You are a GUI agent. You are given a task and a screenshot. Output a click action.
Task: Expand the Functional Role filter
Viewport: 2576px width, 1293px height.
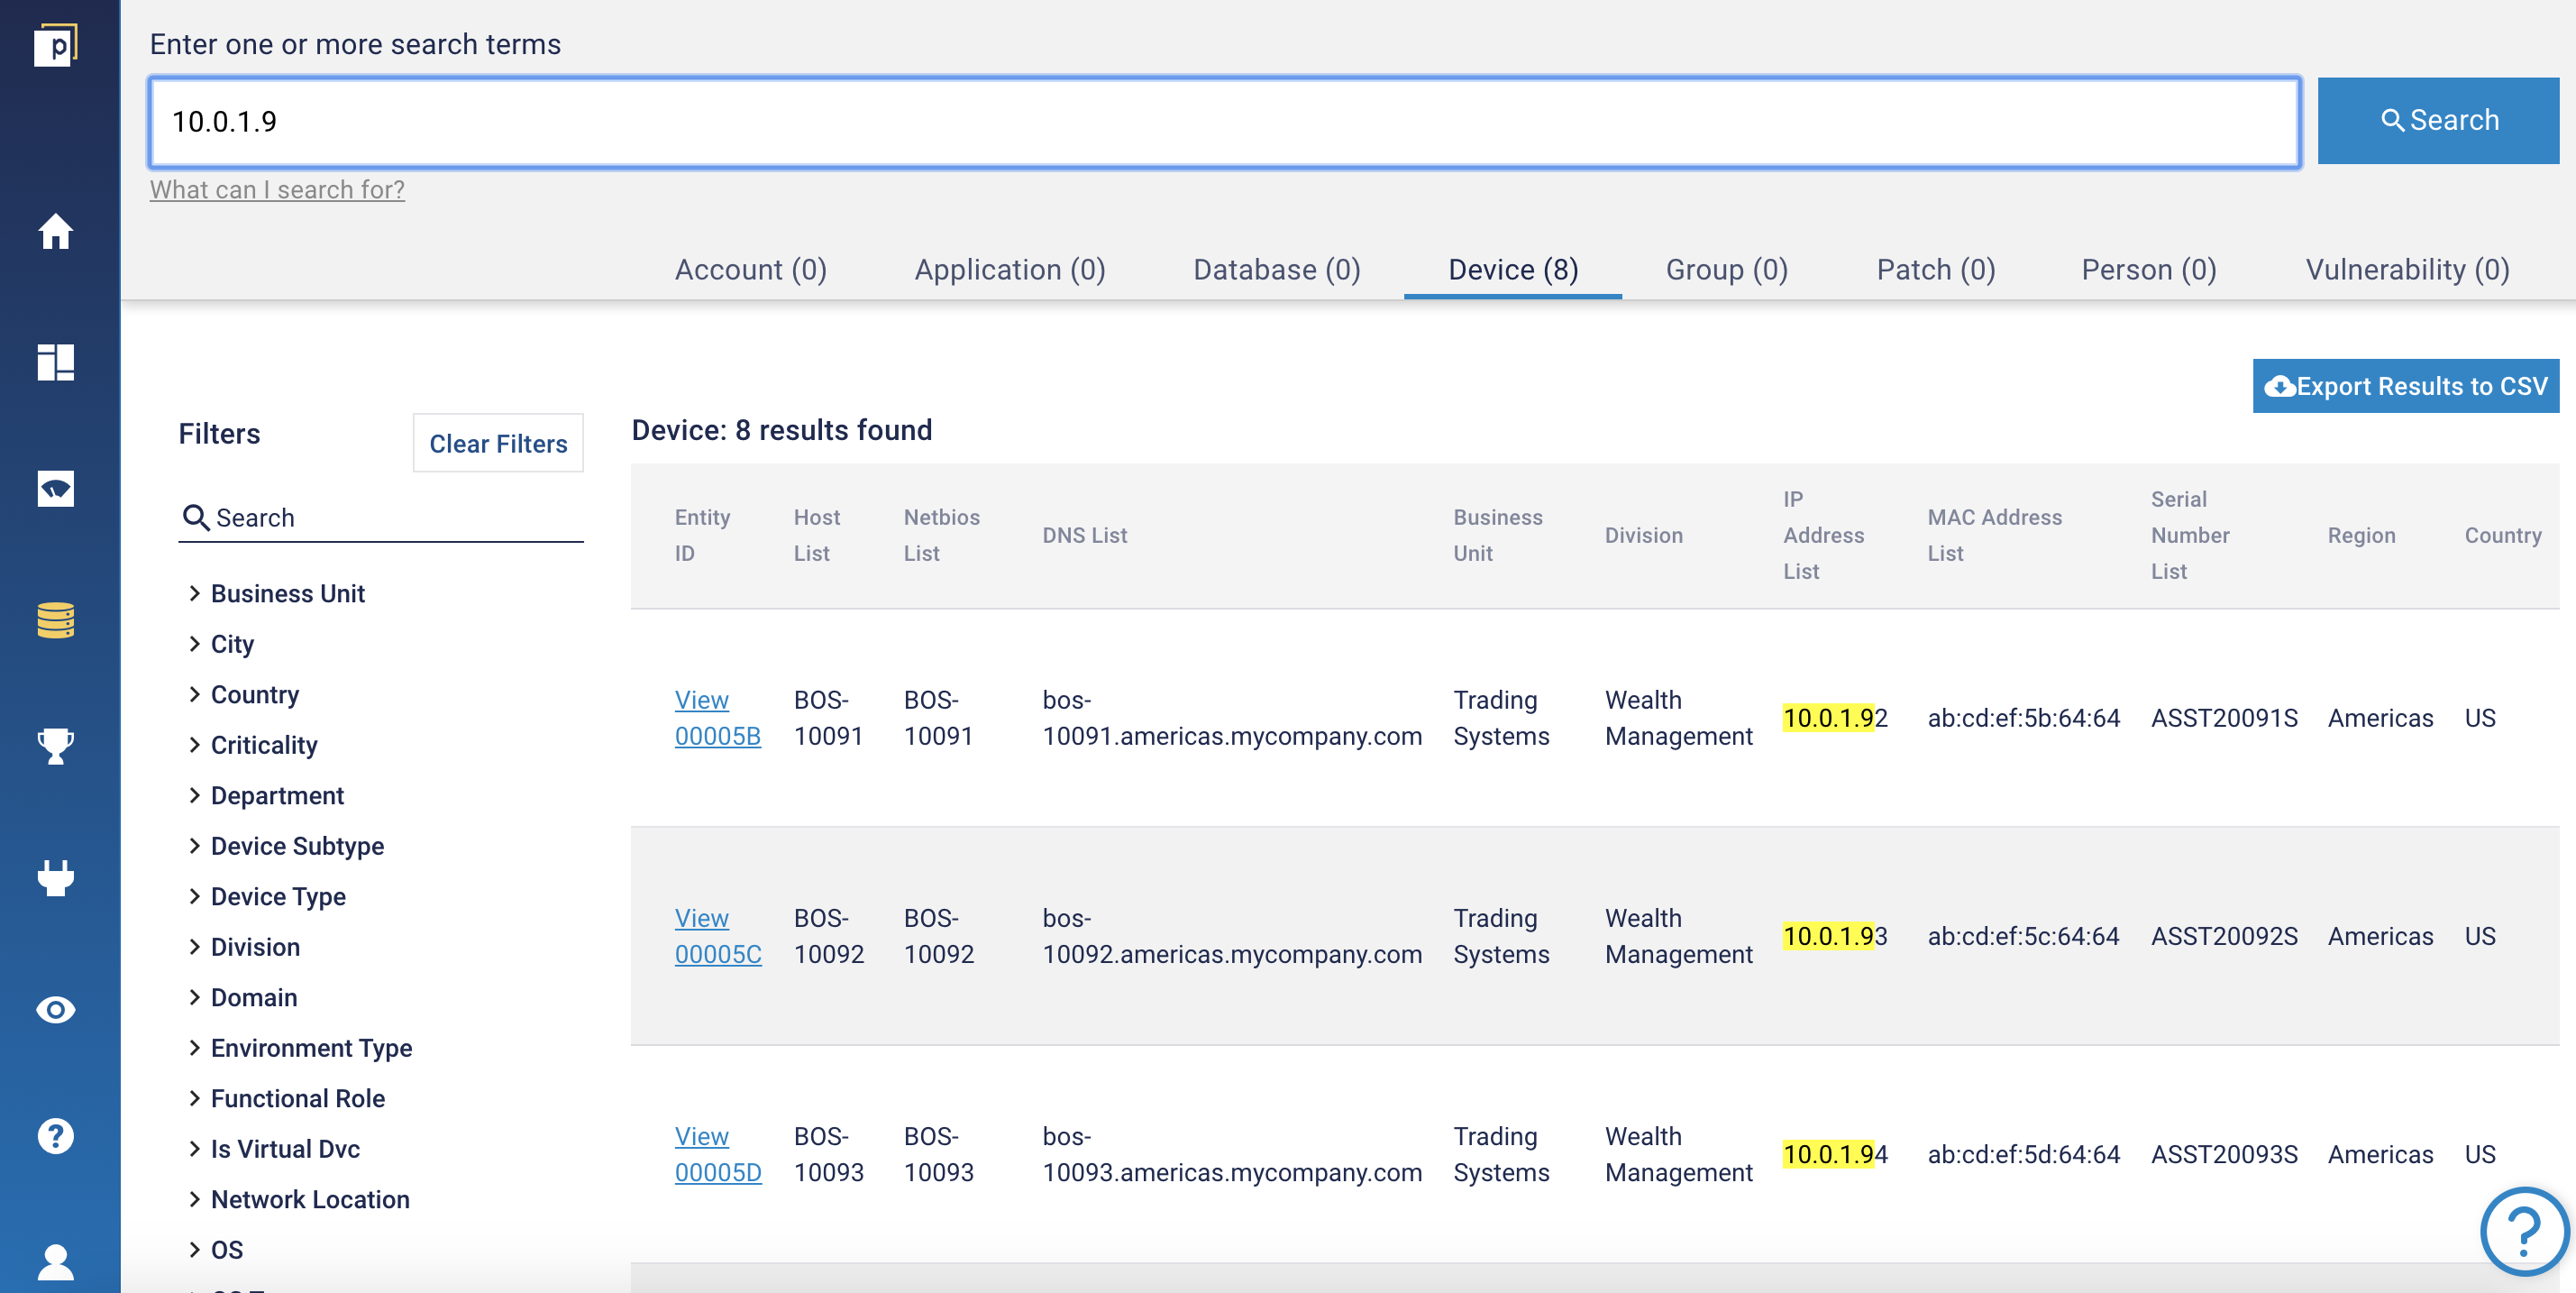286,1099
